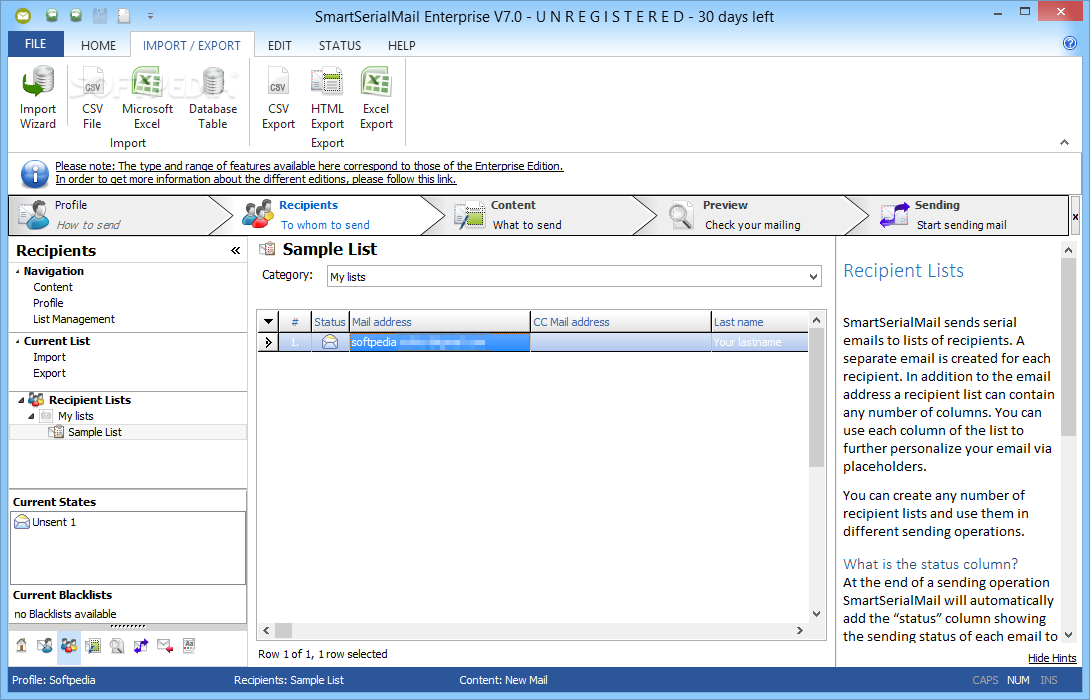
Task: Click the table horizontal scrollbar right arrow
Action: click(799, 630)
